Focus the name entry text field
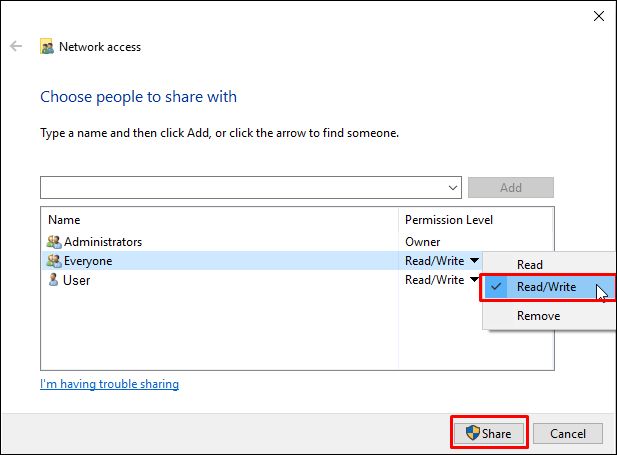This screenshot has width=617, height=455. pos(240,187)
